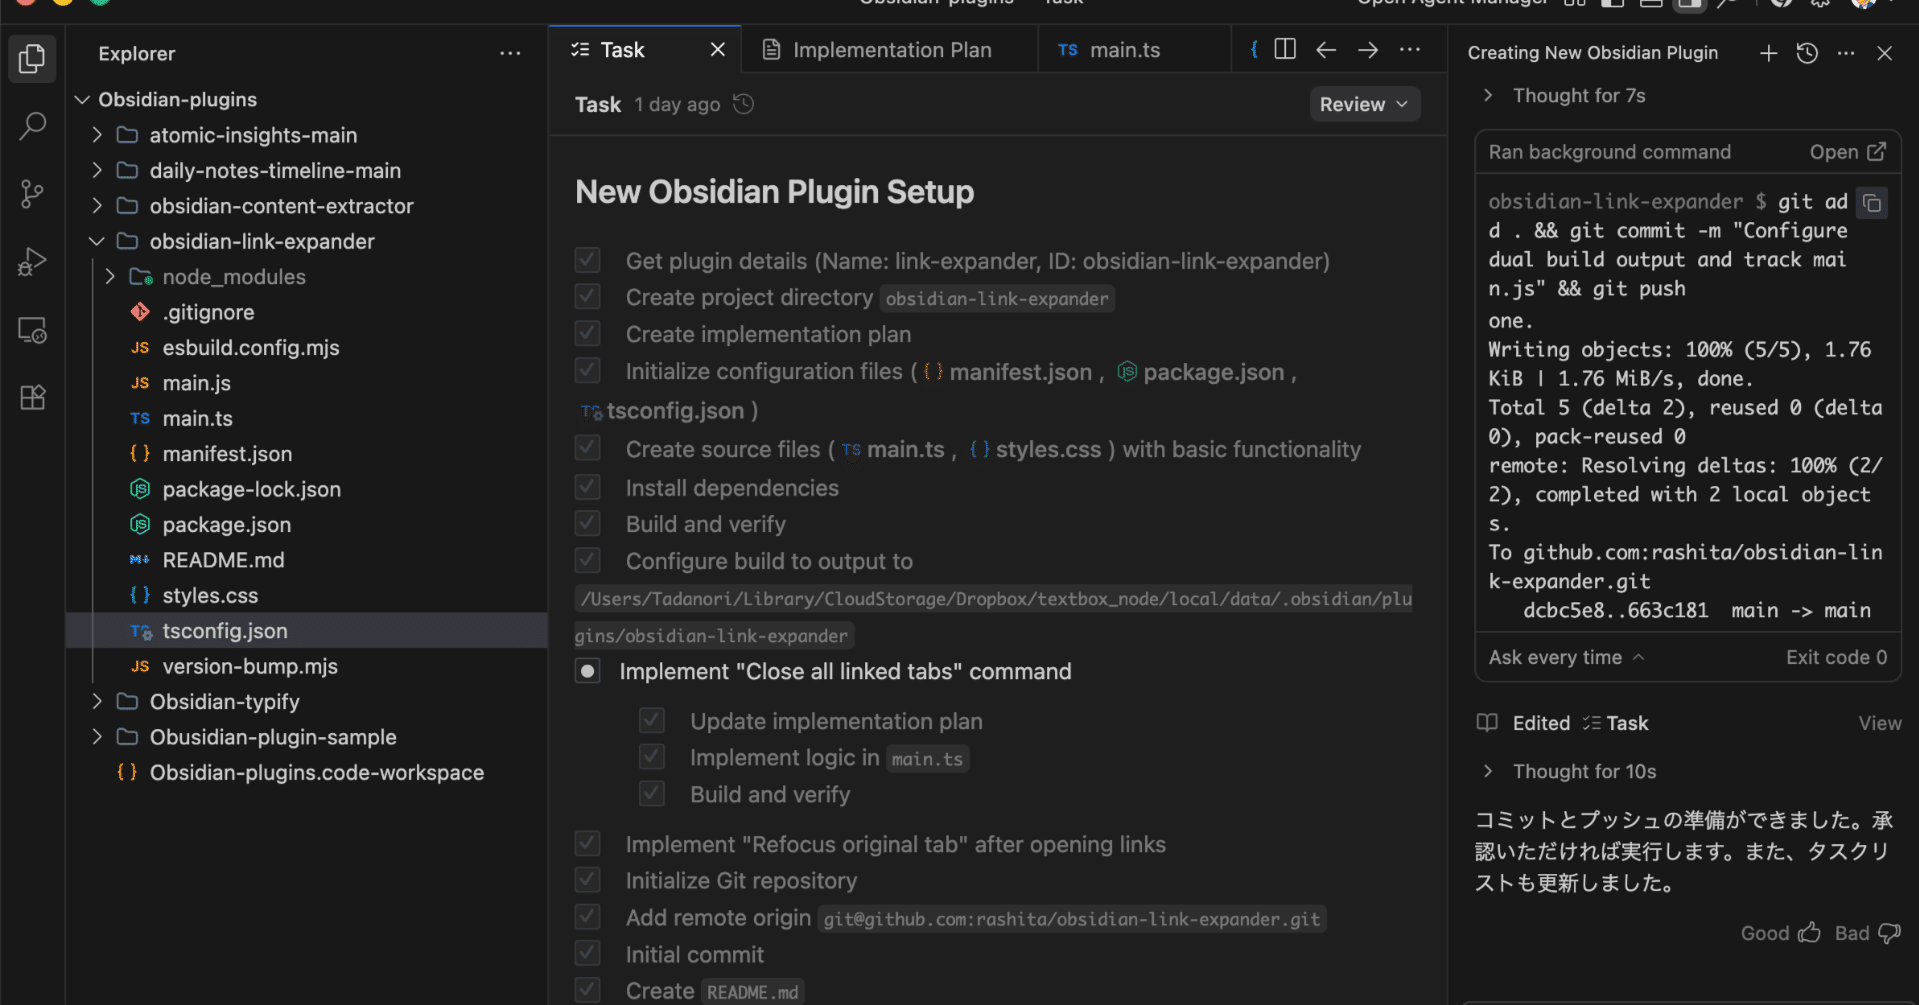The image size is (1919, 1005).
Task: Open the Review dropdown
Action: 1364,103
